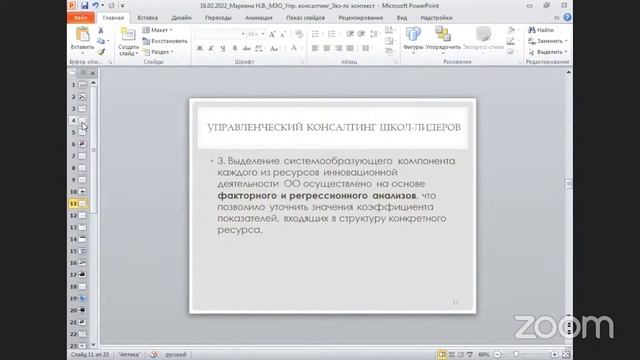Image resolution: width=640 pixels, height=360 pixels.
Task: Click the Format Painter brush icon
Action: 101,52
